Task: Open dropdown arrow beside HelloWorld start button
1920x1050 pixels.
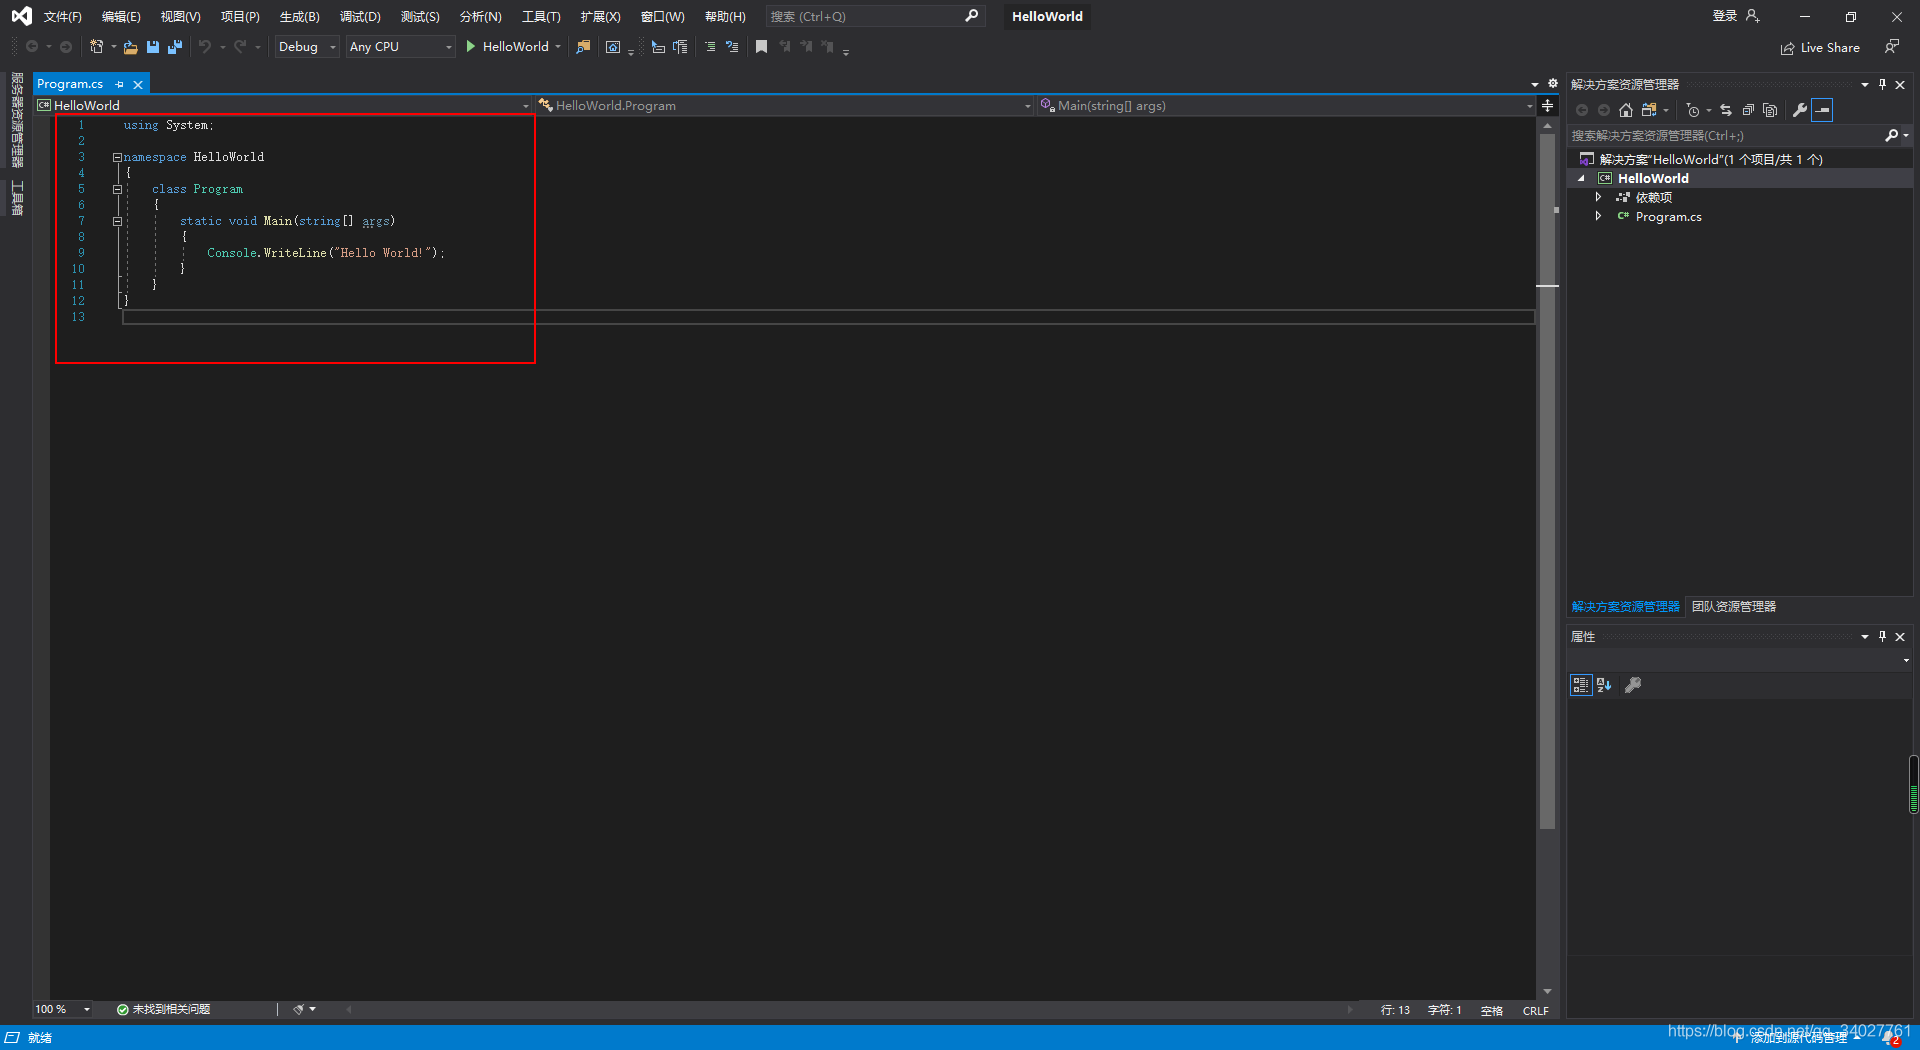Action: click(x=558, y=47)
